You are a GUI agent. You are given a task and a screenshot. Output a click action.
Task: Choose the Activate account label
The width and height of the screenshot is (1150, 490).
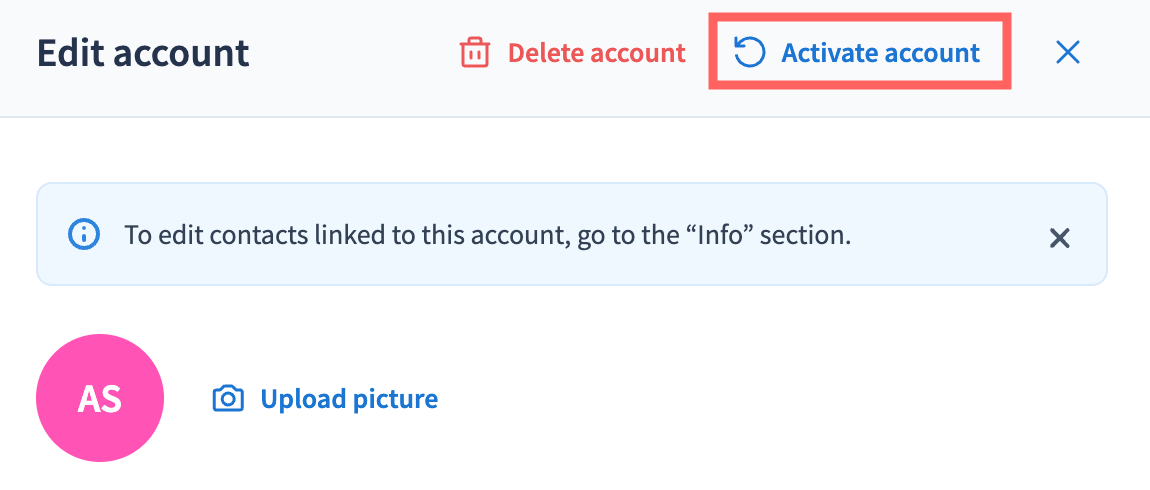[x=880, y=52]
